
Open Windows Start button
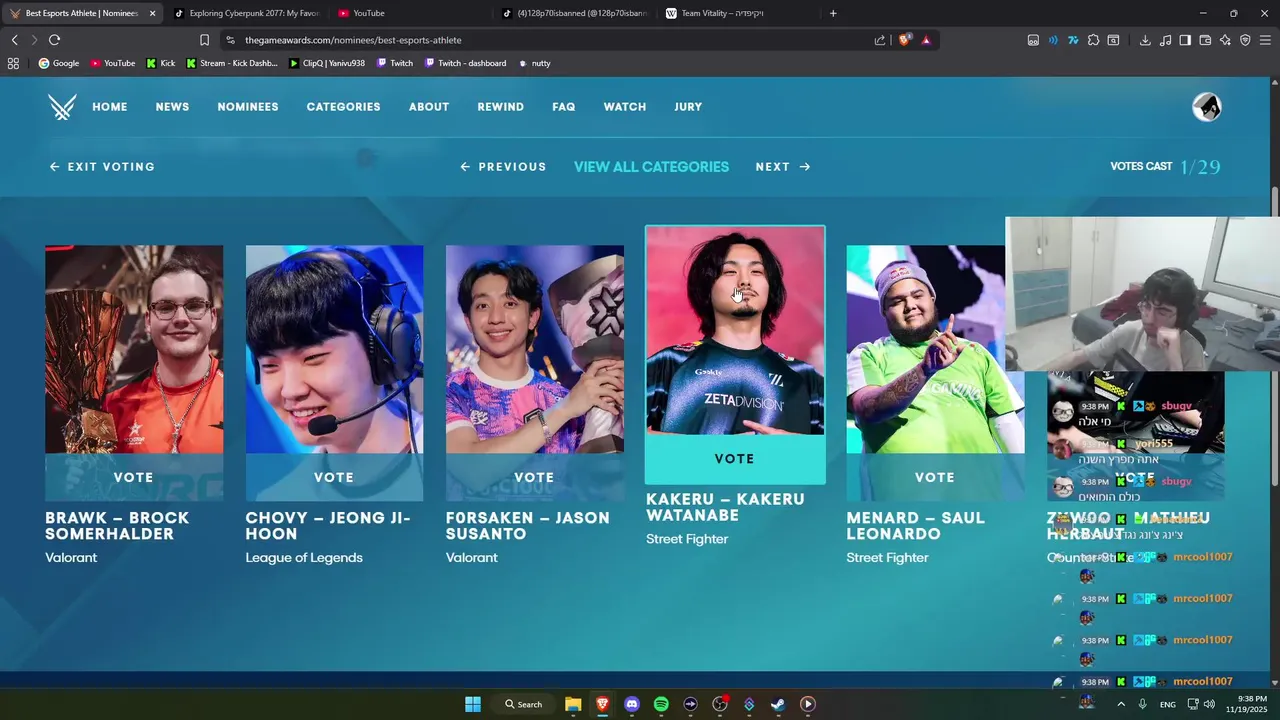(473, 704)
